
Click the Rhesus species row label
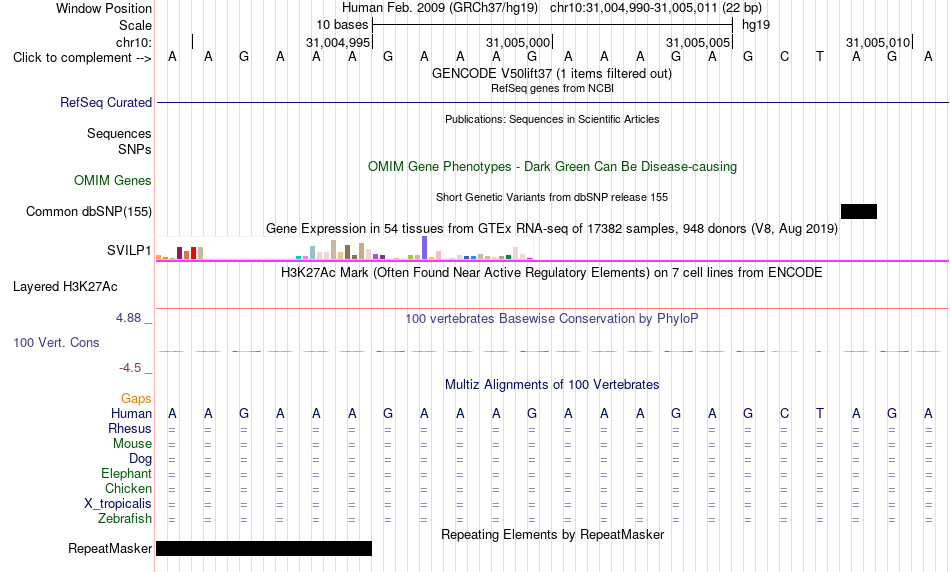[x=130, y=428]
